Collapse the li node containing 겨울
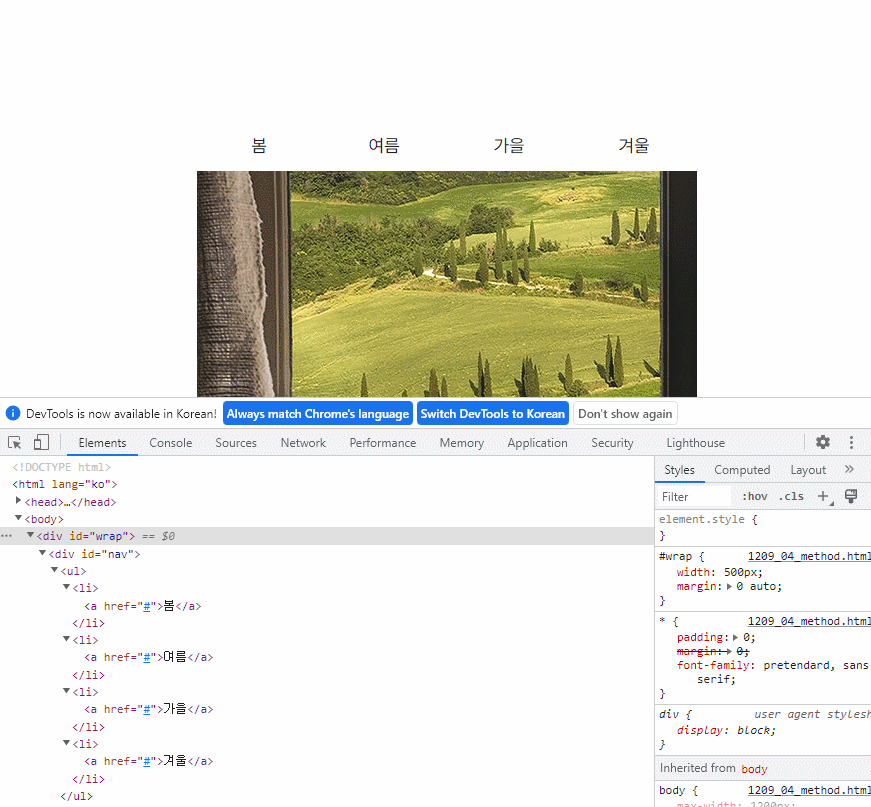Viewport: 871px width, 807px height. pos(66,743)
